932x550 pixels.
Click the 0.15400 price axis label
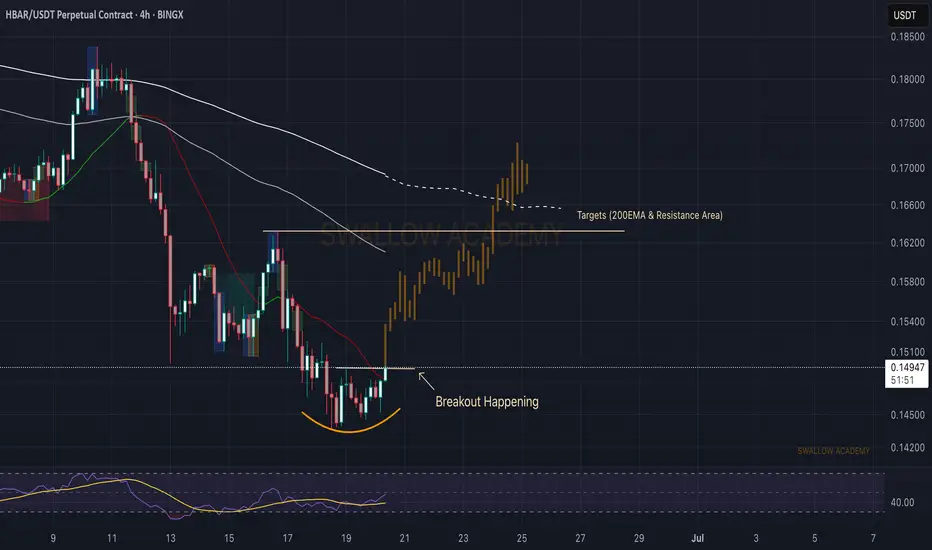(907, 322)
